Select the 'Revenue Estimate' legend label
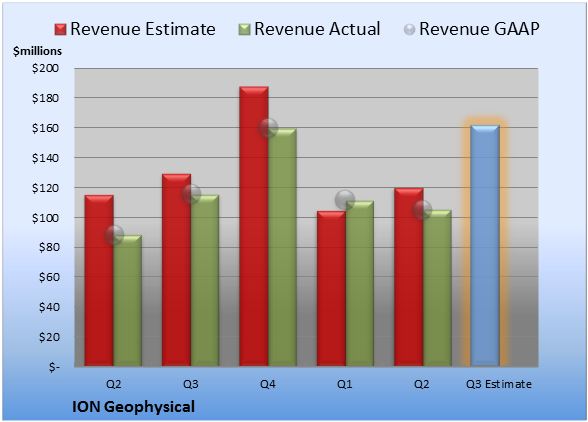 [x=143, y=29]
